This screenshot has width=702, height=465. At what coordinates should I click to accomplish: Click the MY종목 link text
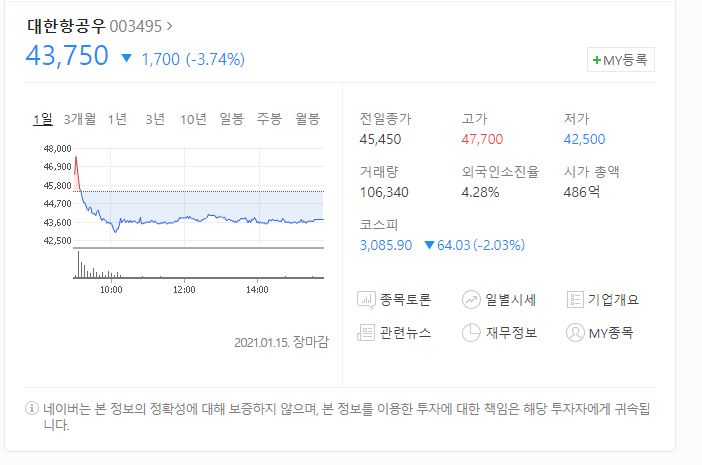[611, 333]
